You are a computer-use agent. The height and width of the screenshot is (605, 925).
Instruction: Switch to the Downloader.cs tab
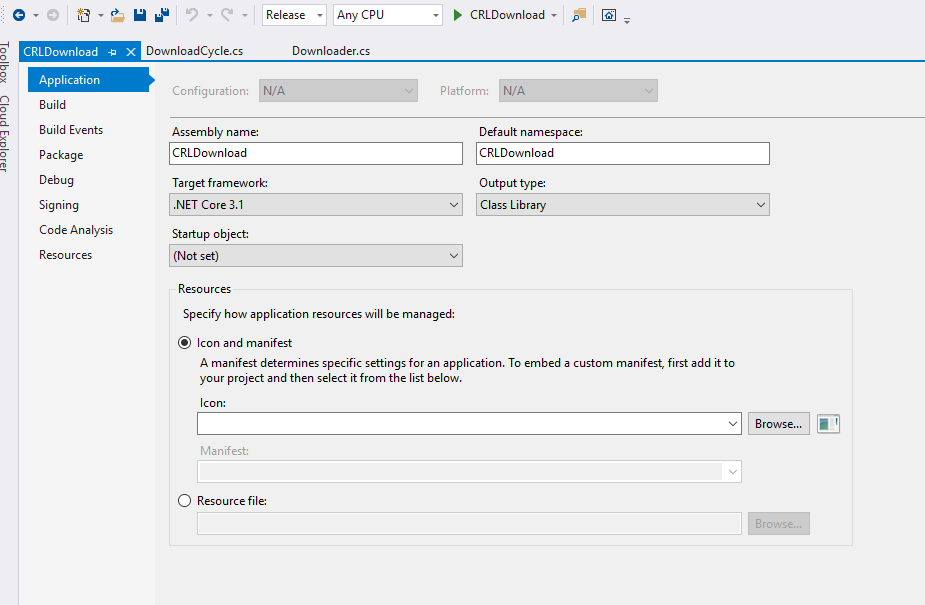(x=331, y=51)
